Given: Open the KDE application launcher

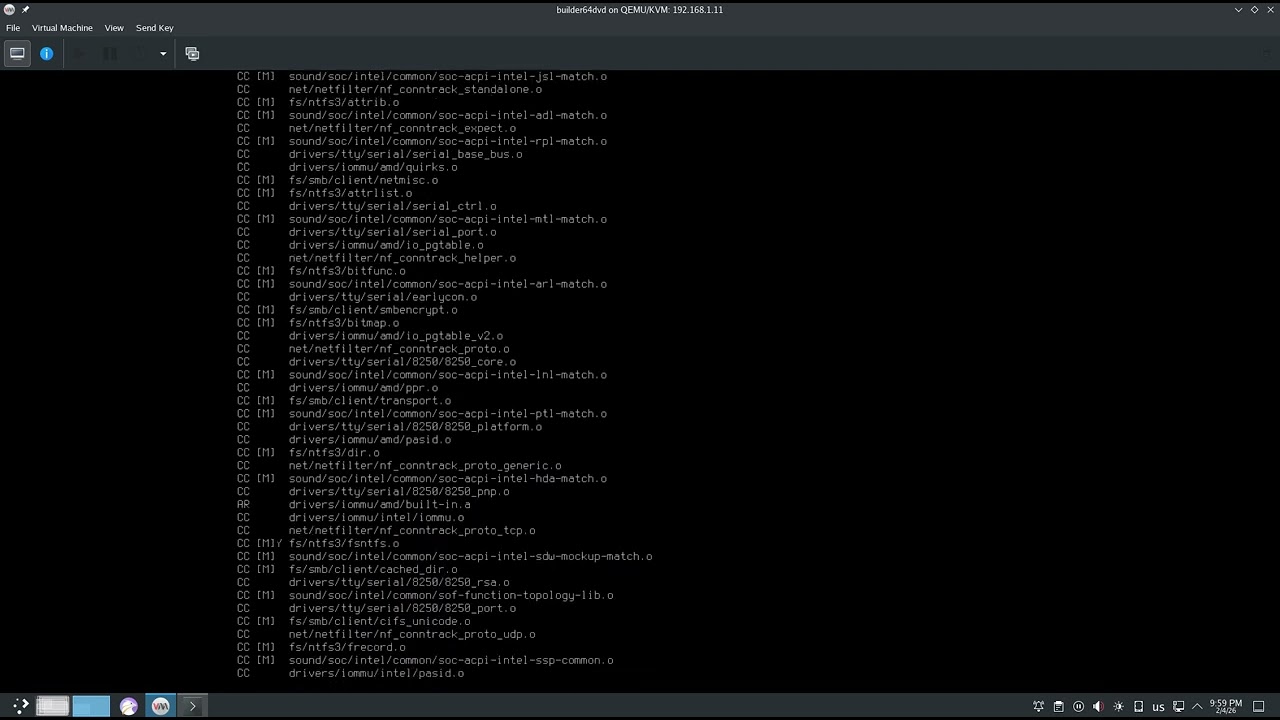Looking at the screenshot, I should [x=21, y=706].
